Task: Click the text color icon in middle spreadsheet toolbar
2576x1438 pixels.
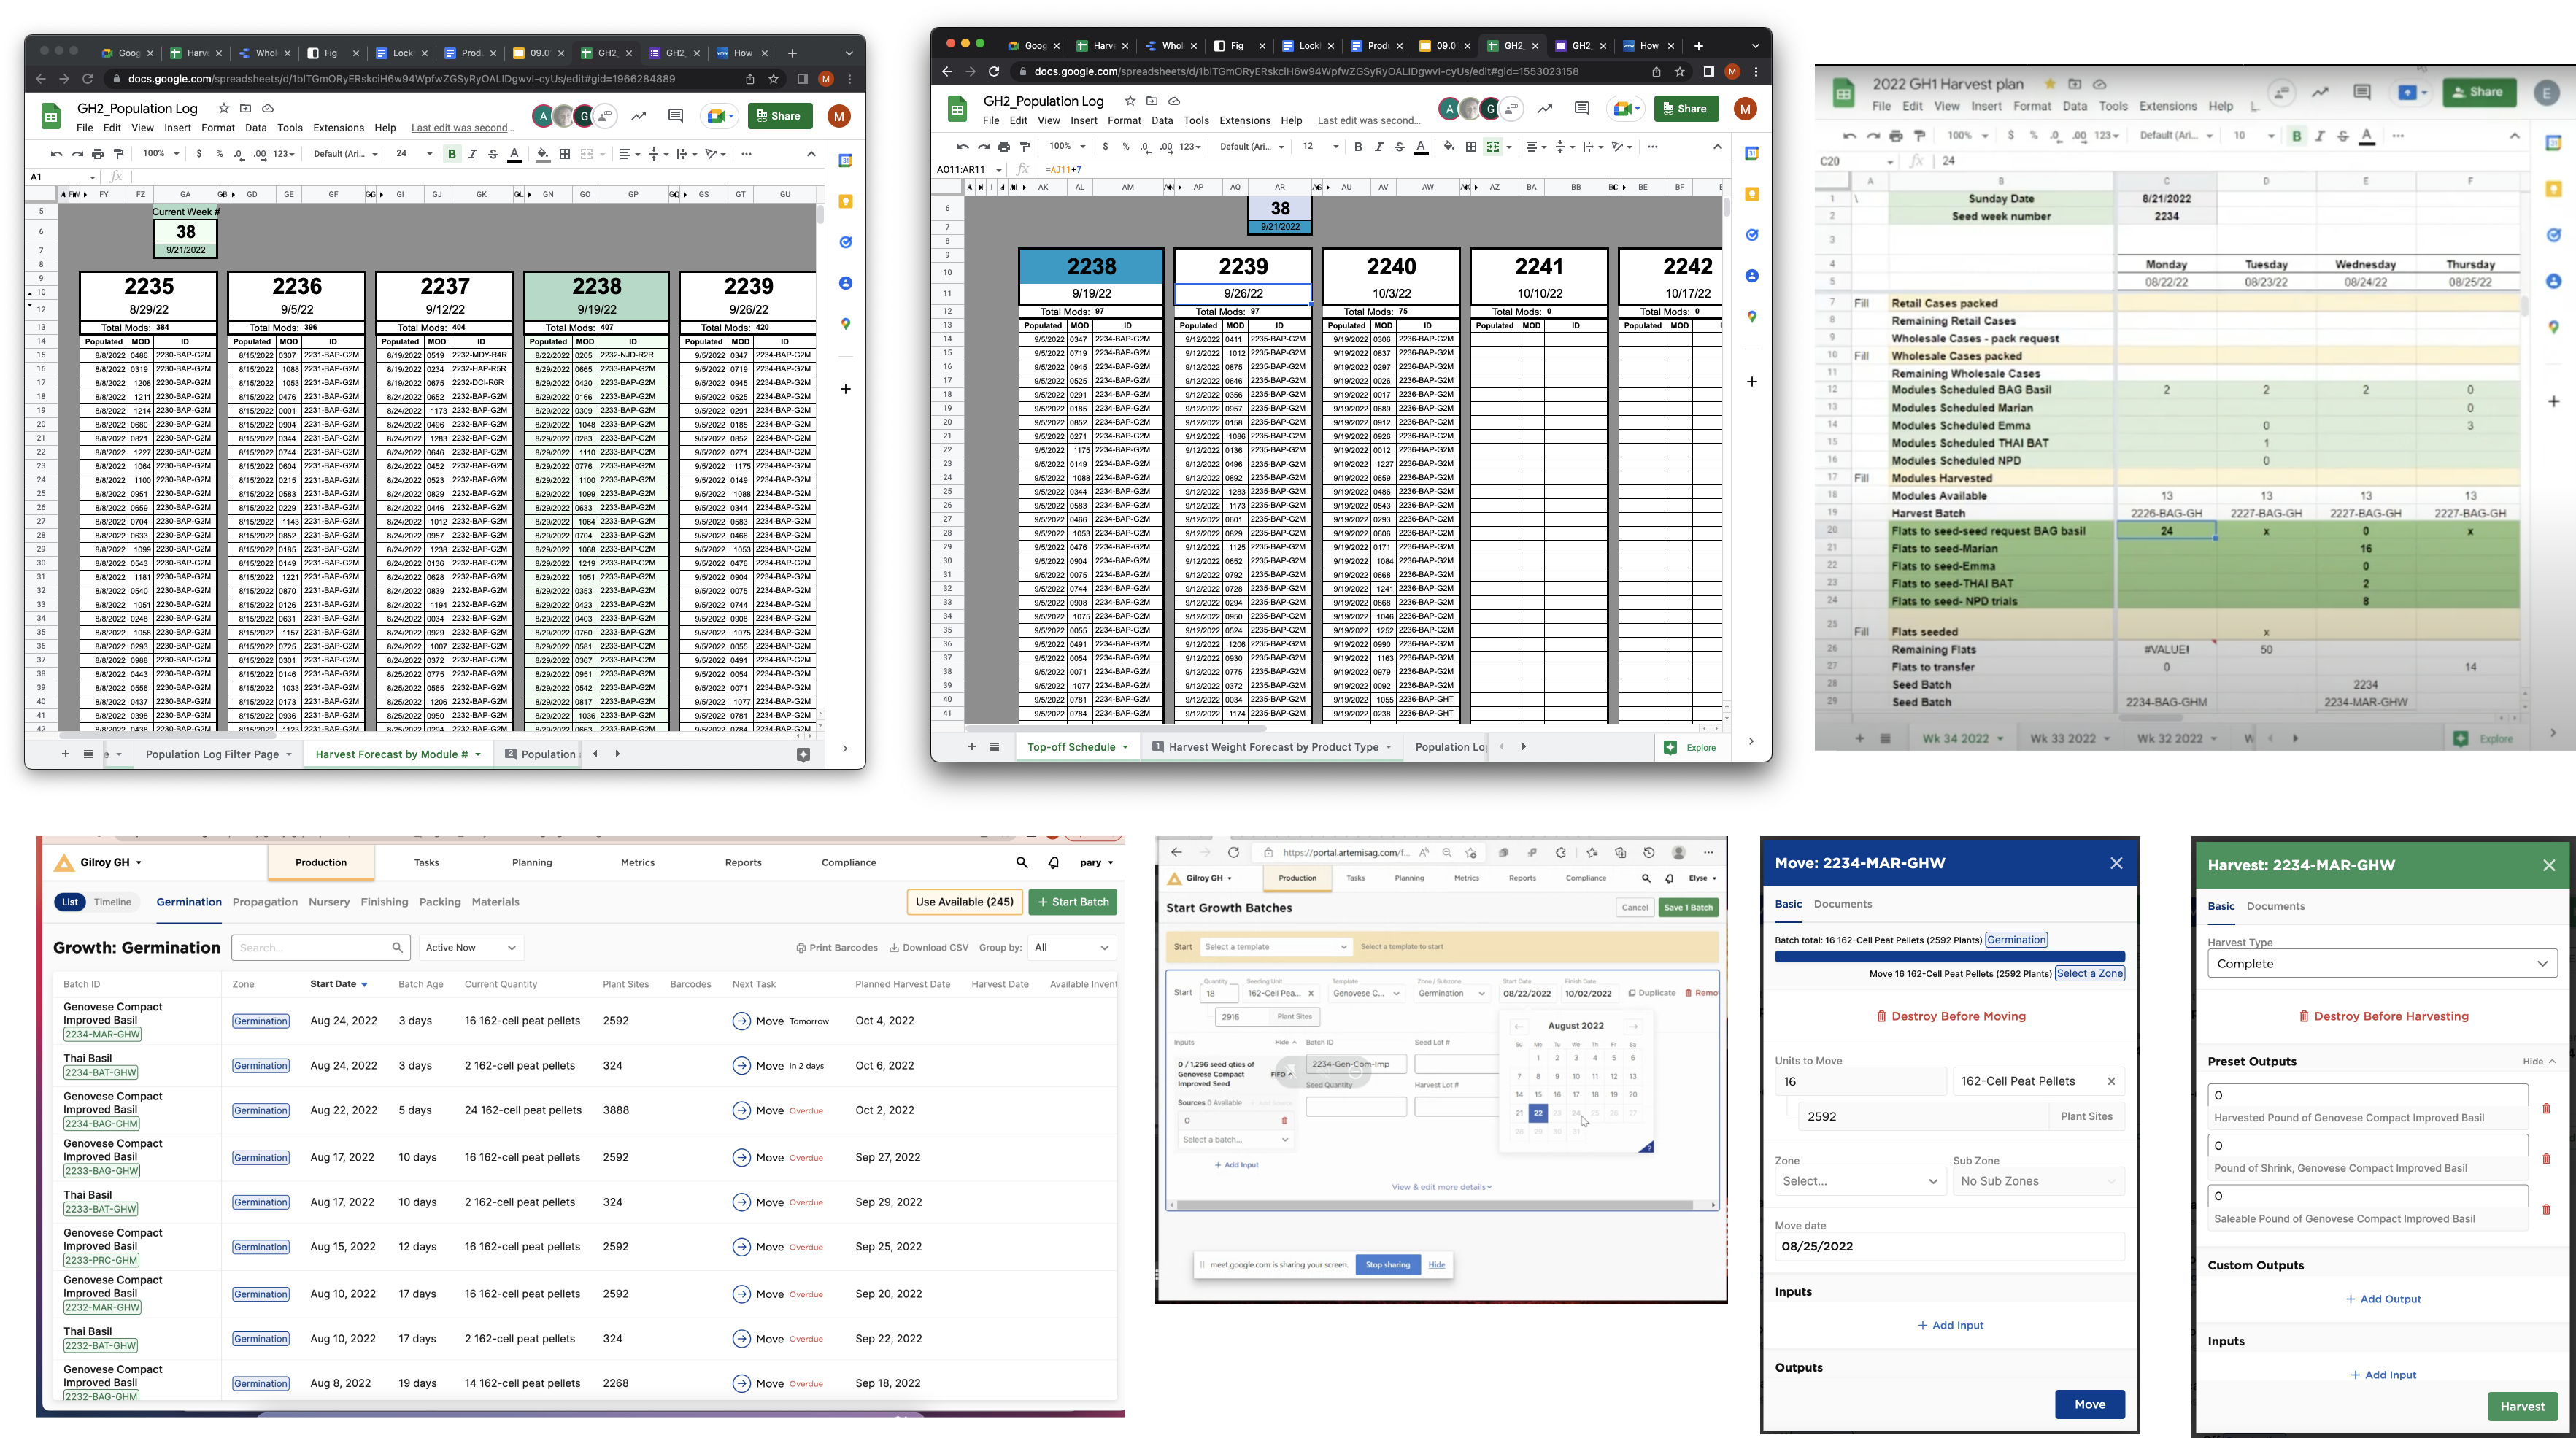Action: [x=1421, y=147]
